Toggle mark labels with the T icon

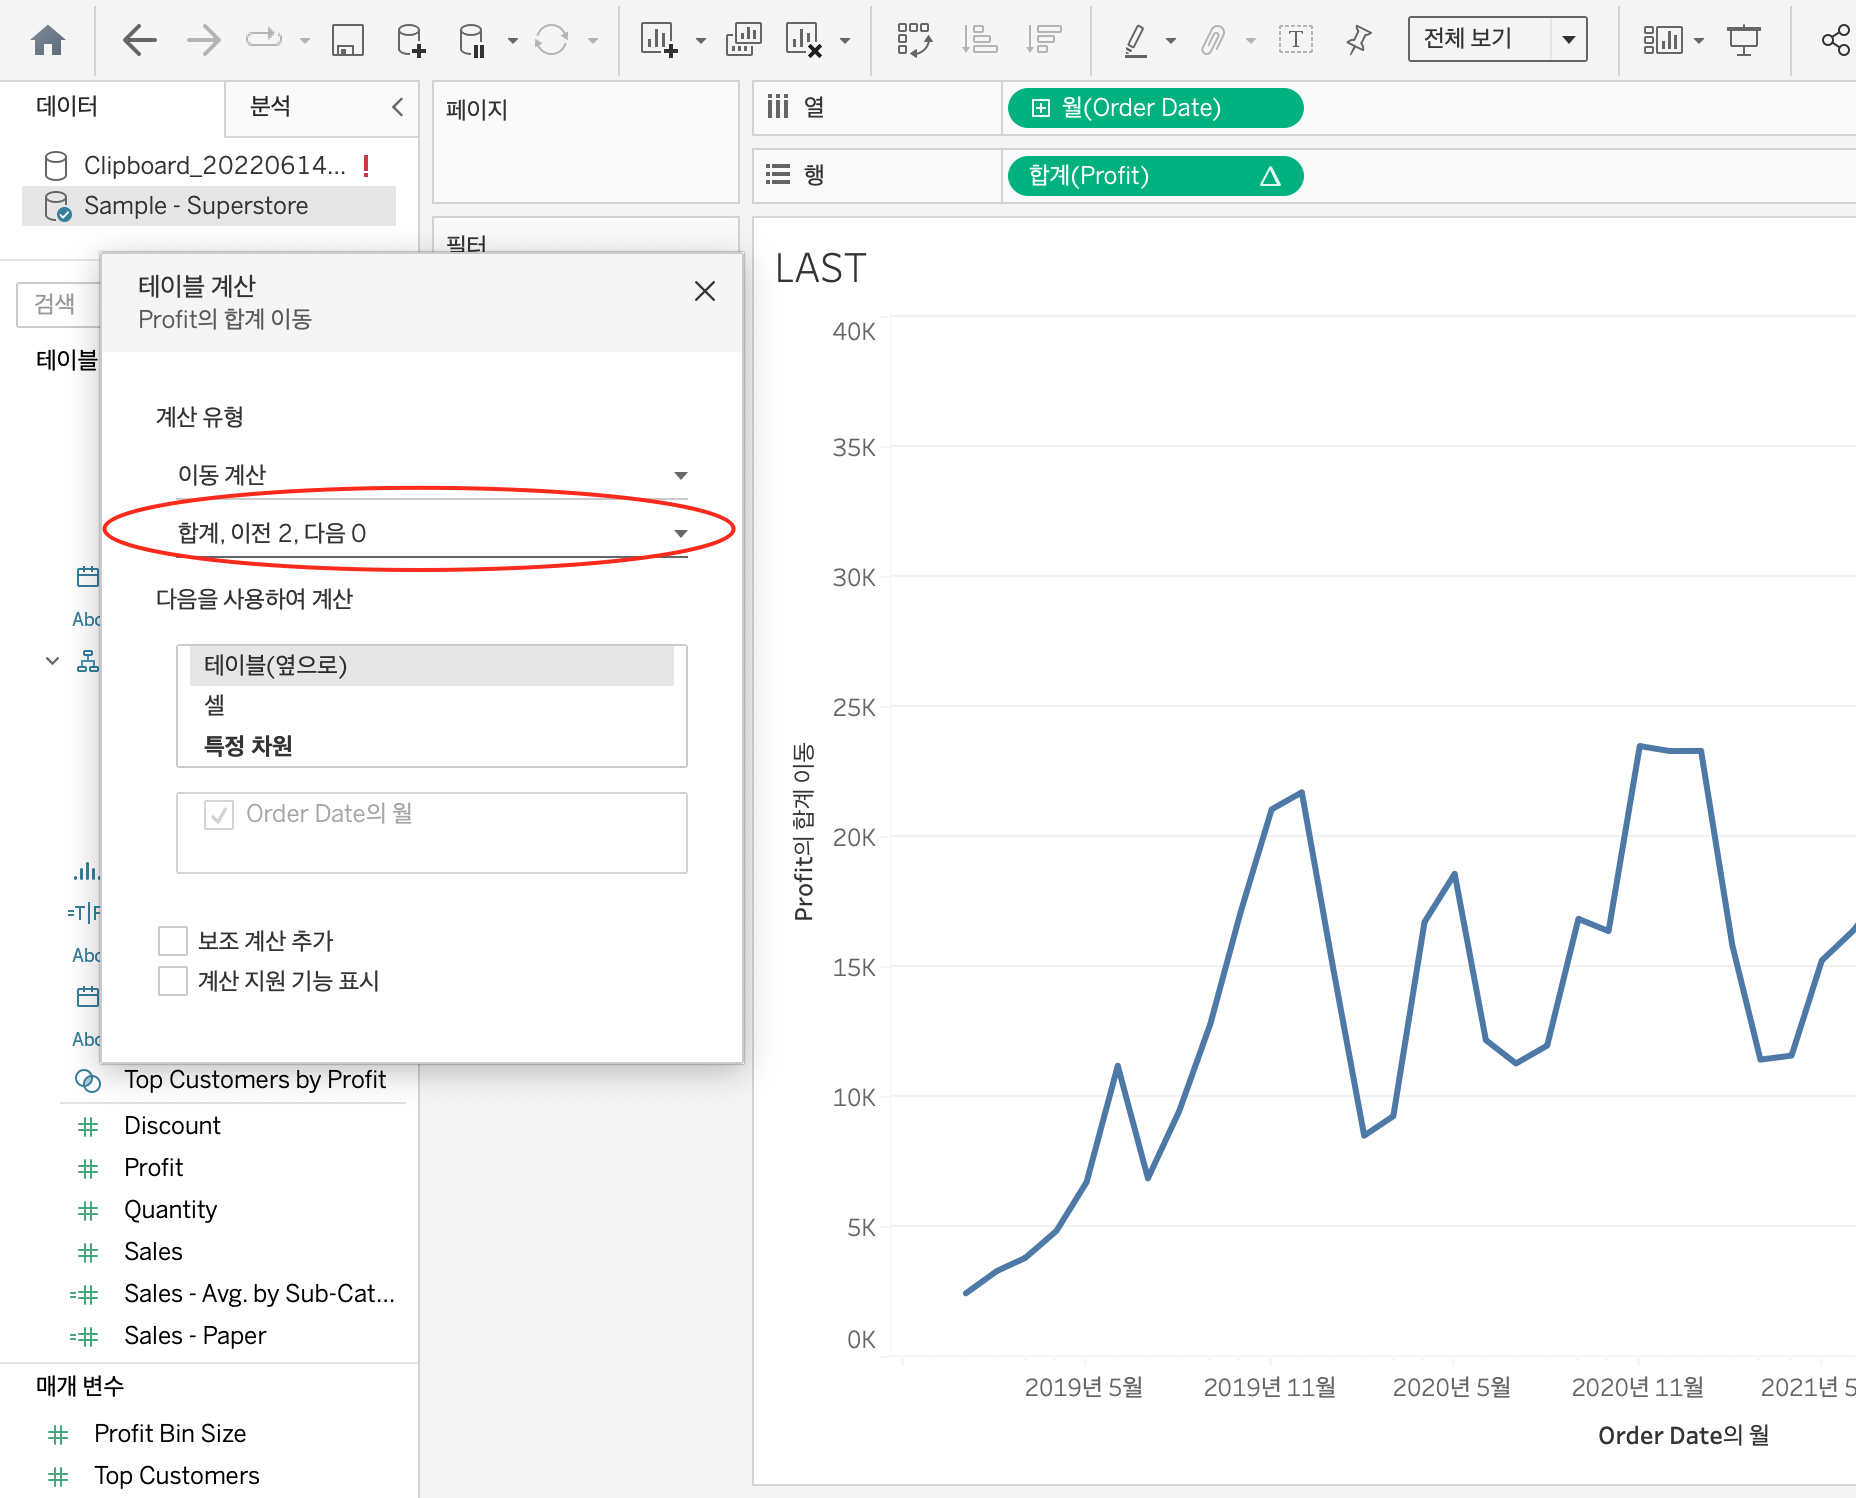tap(1296, 40)
